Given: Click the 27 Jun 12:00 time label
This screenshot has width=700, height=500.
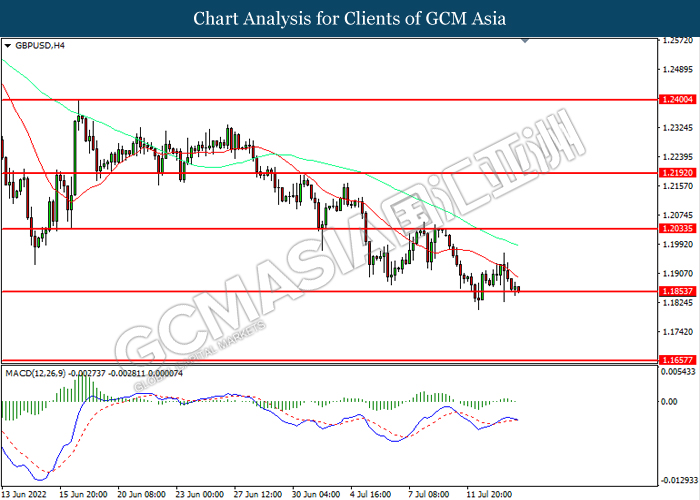Looking at the screenshot, I should click(x=258, y=494).
